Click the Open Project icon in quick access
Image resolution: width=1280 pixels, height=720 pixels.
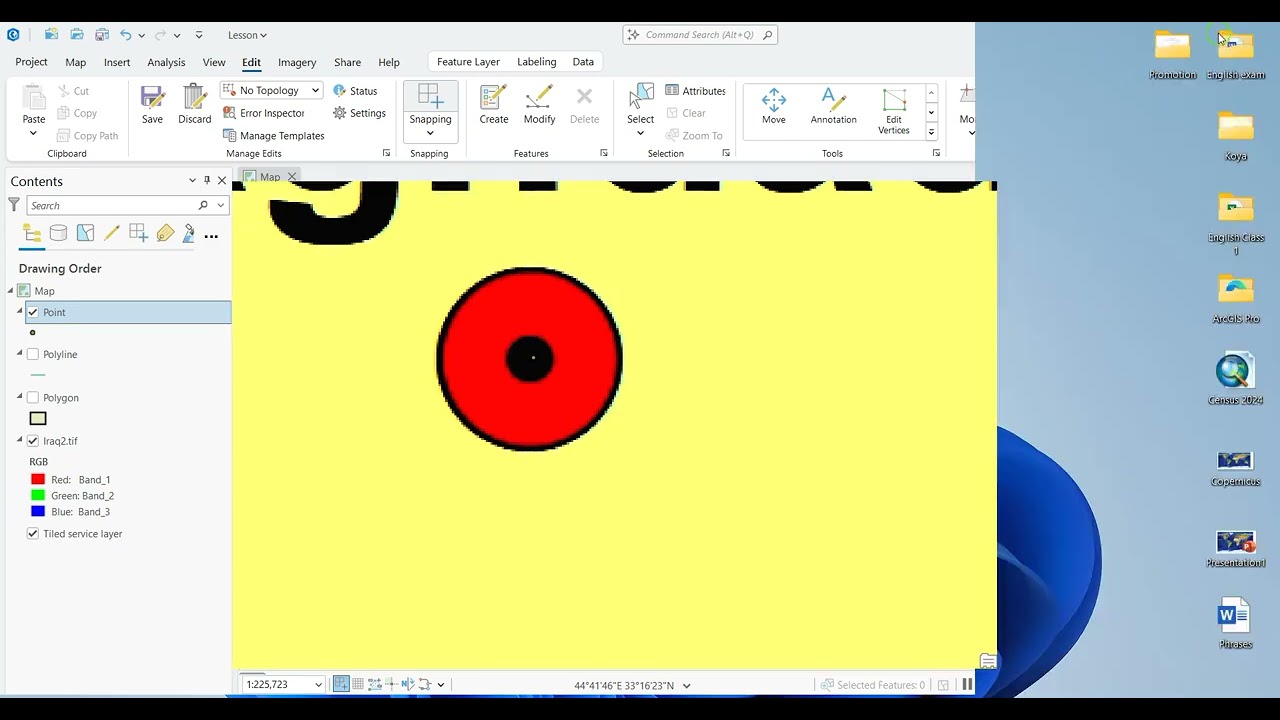click(76, 35)
